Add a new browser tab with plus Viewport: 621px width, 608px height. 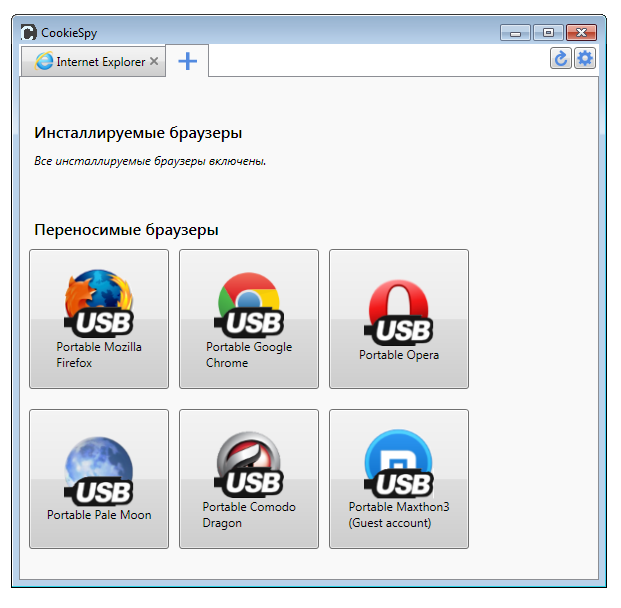tap(187, 61)
